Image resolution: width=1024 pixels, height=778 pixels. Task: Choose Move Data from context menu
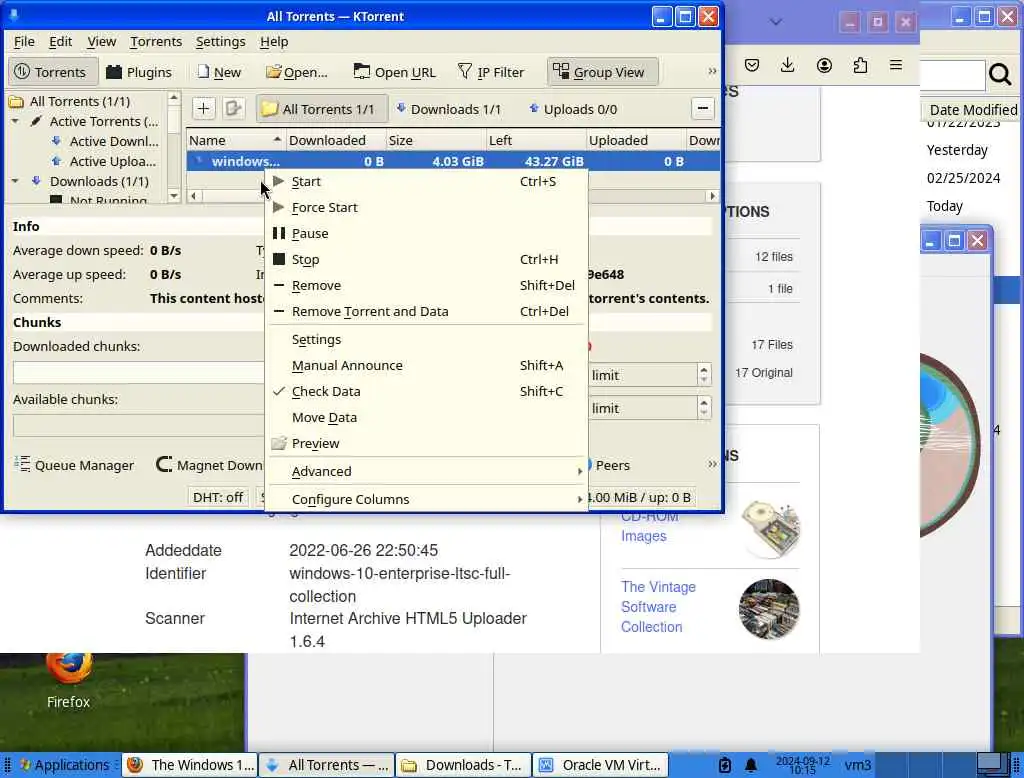point(426,418)
